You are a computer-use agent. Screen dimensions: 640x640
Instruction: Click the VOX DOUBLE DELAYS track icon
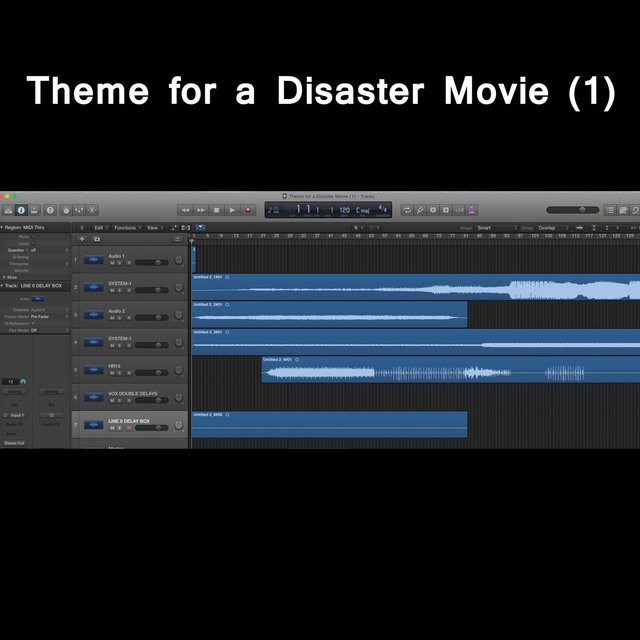click(x=93, y=397)
